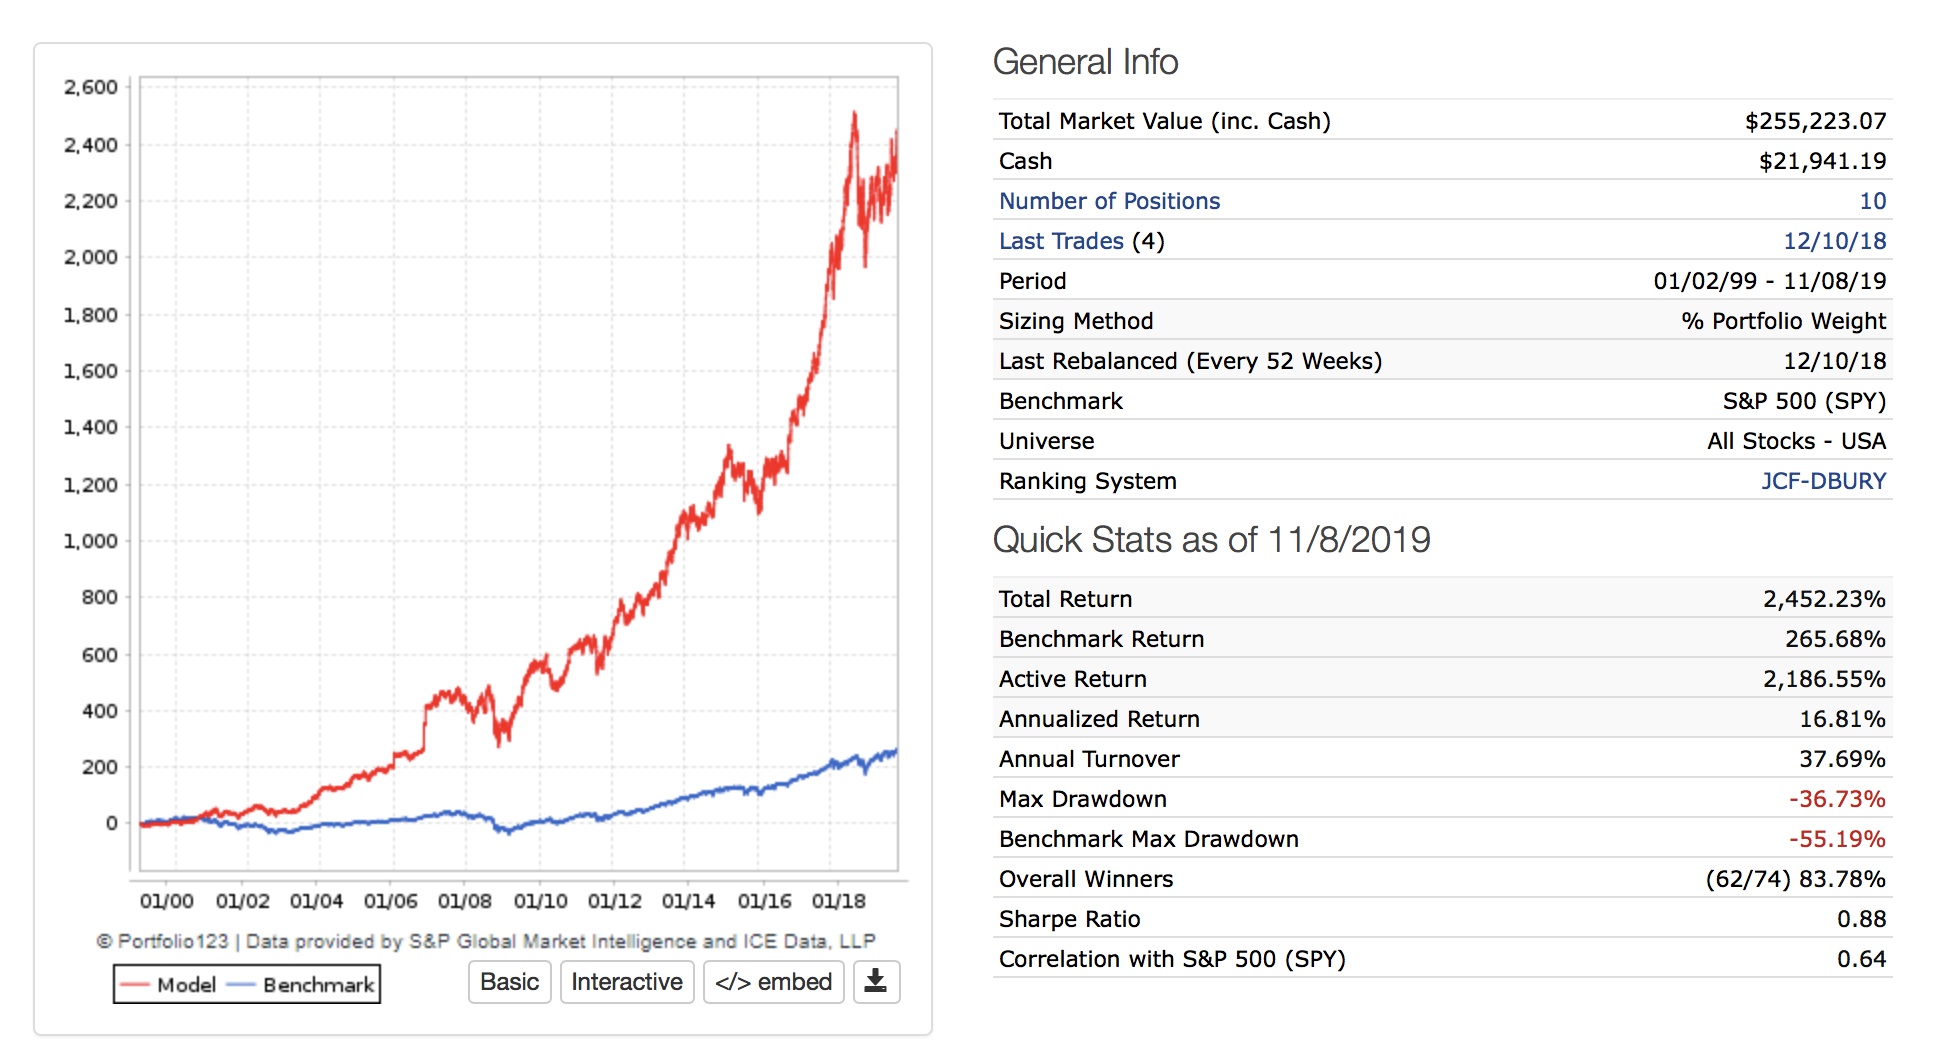Click the 01/10 x-axis label

pos(540,901)
